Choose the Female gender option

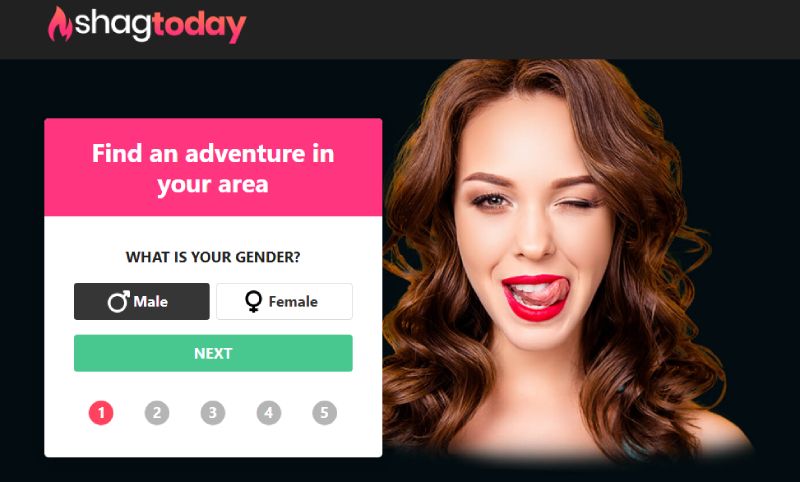tap(284, 301)
